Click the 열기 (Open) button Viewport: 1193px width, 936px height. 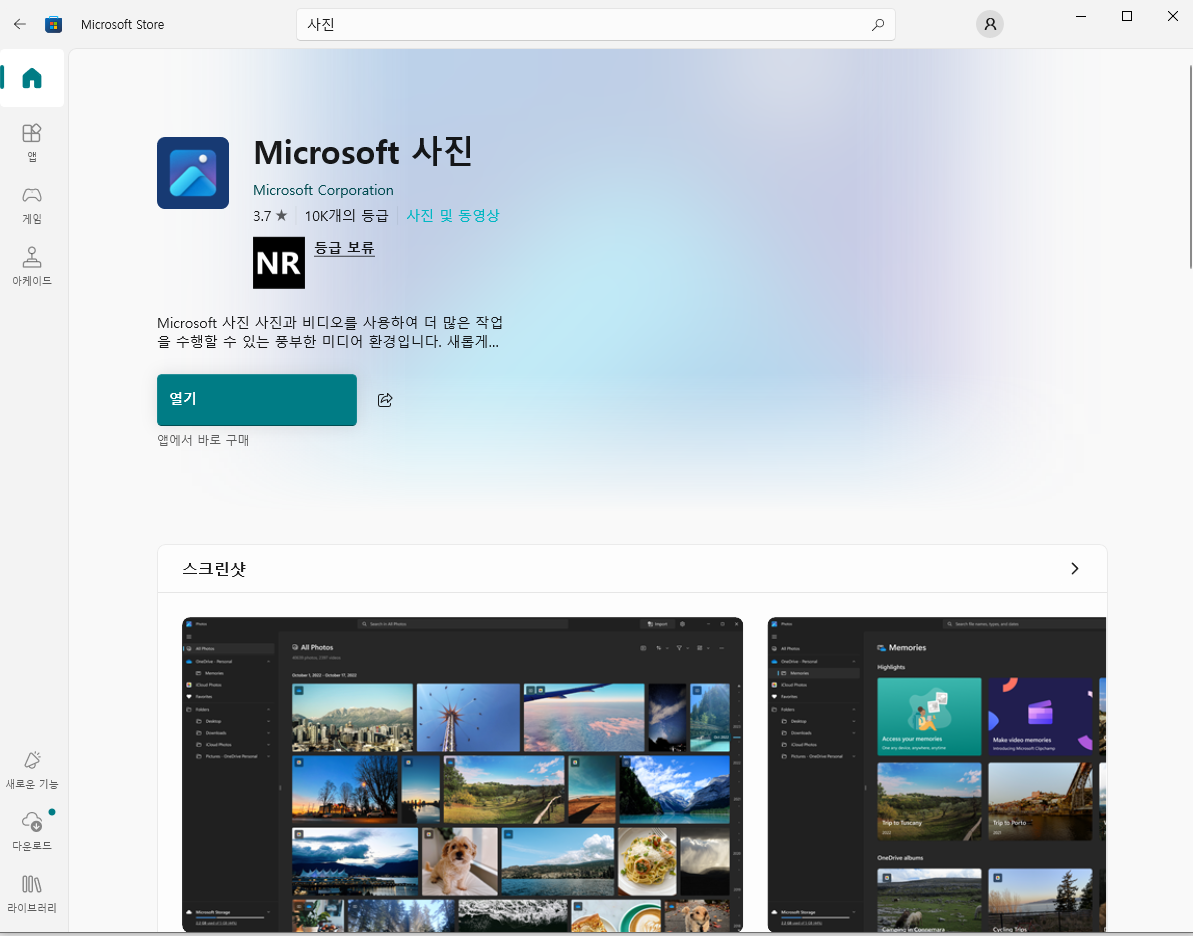[x=257, y=400]
